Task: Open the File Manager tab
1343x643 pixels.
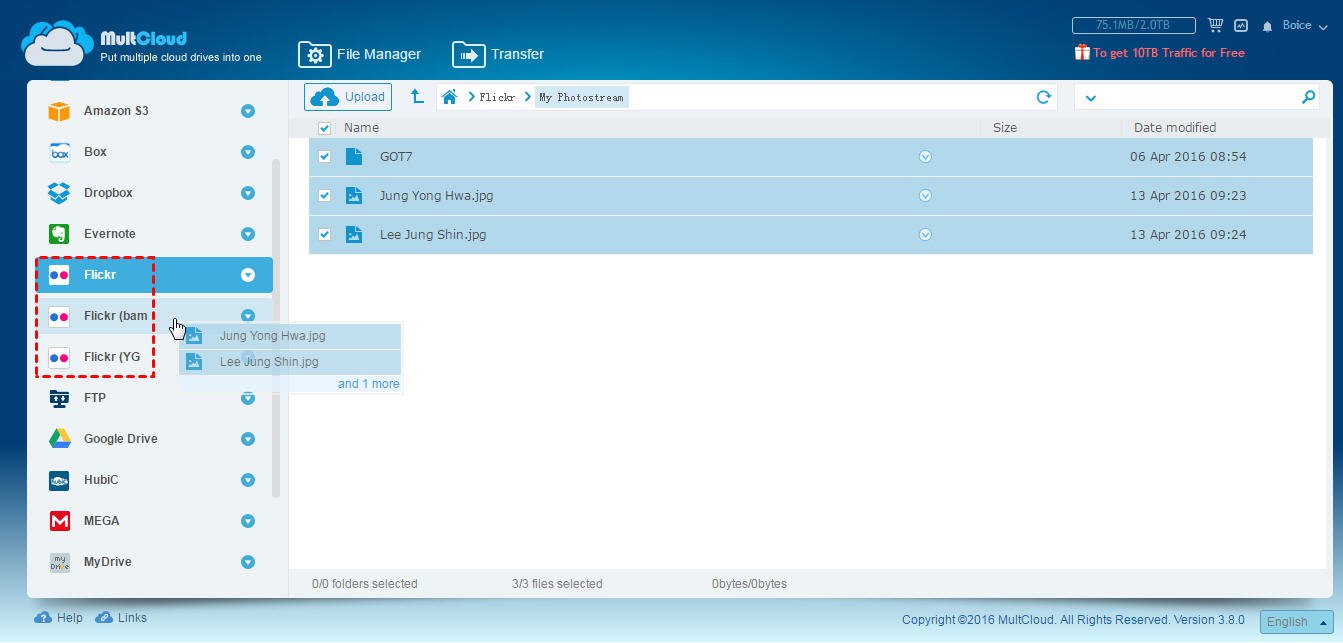Action: point(360,54)
